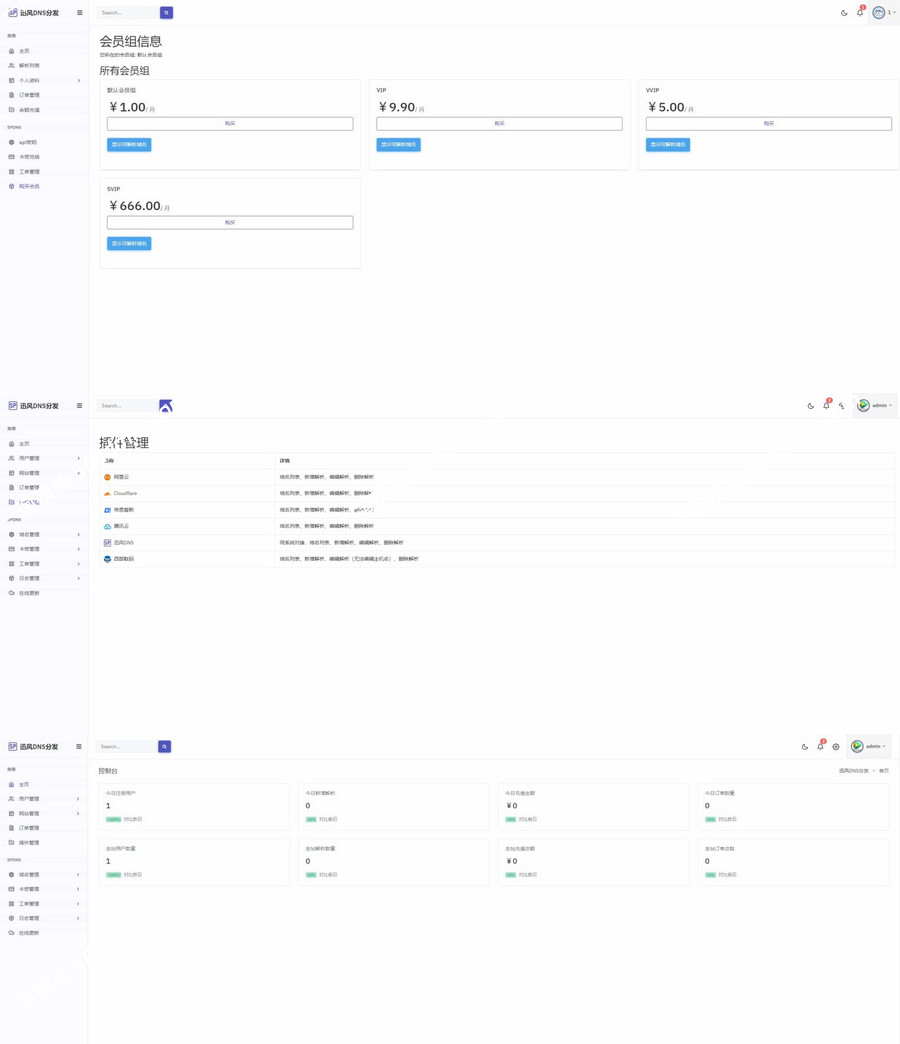The width and height of the screenshot is (900, 1044).
Task: Click the 西部数码 plugin logo
Action: pos(107,559)
